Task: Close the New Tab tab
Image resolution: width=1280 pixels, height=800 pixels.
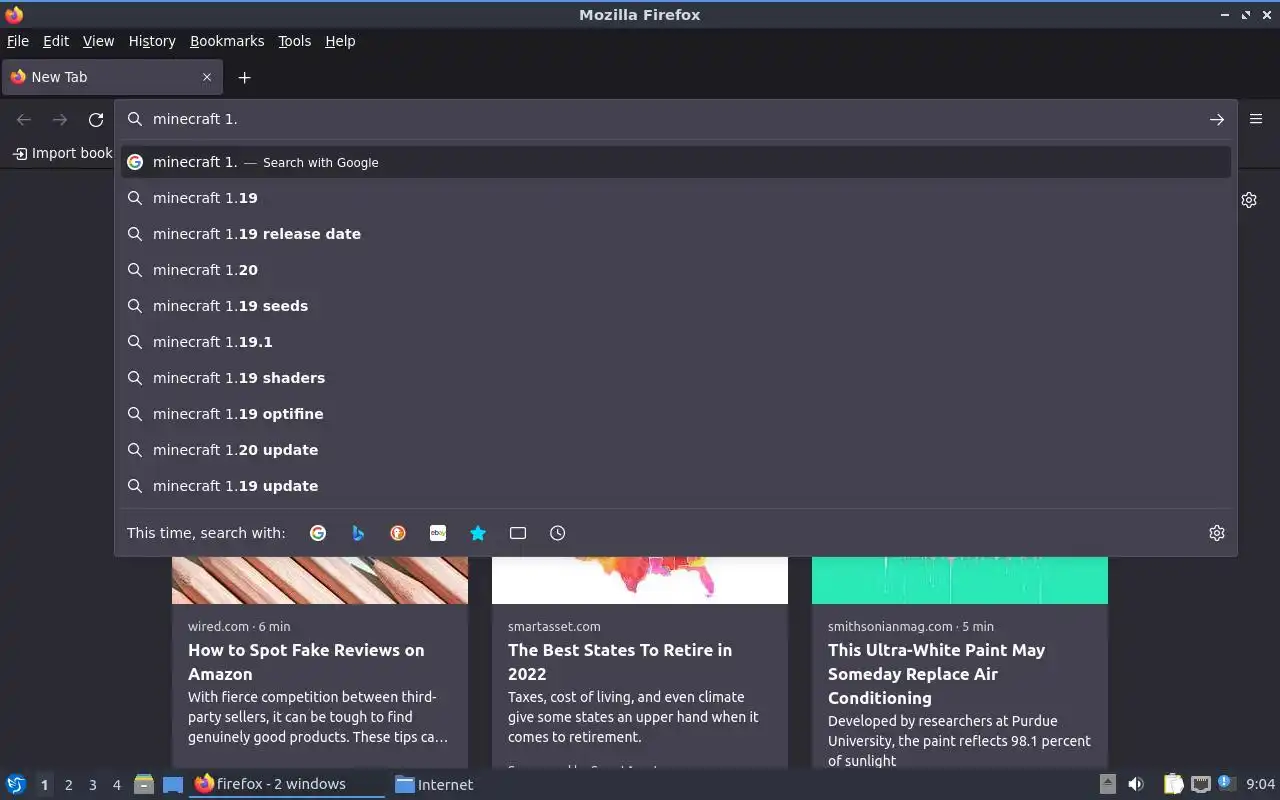Action: pos(207,77)
